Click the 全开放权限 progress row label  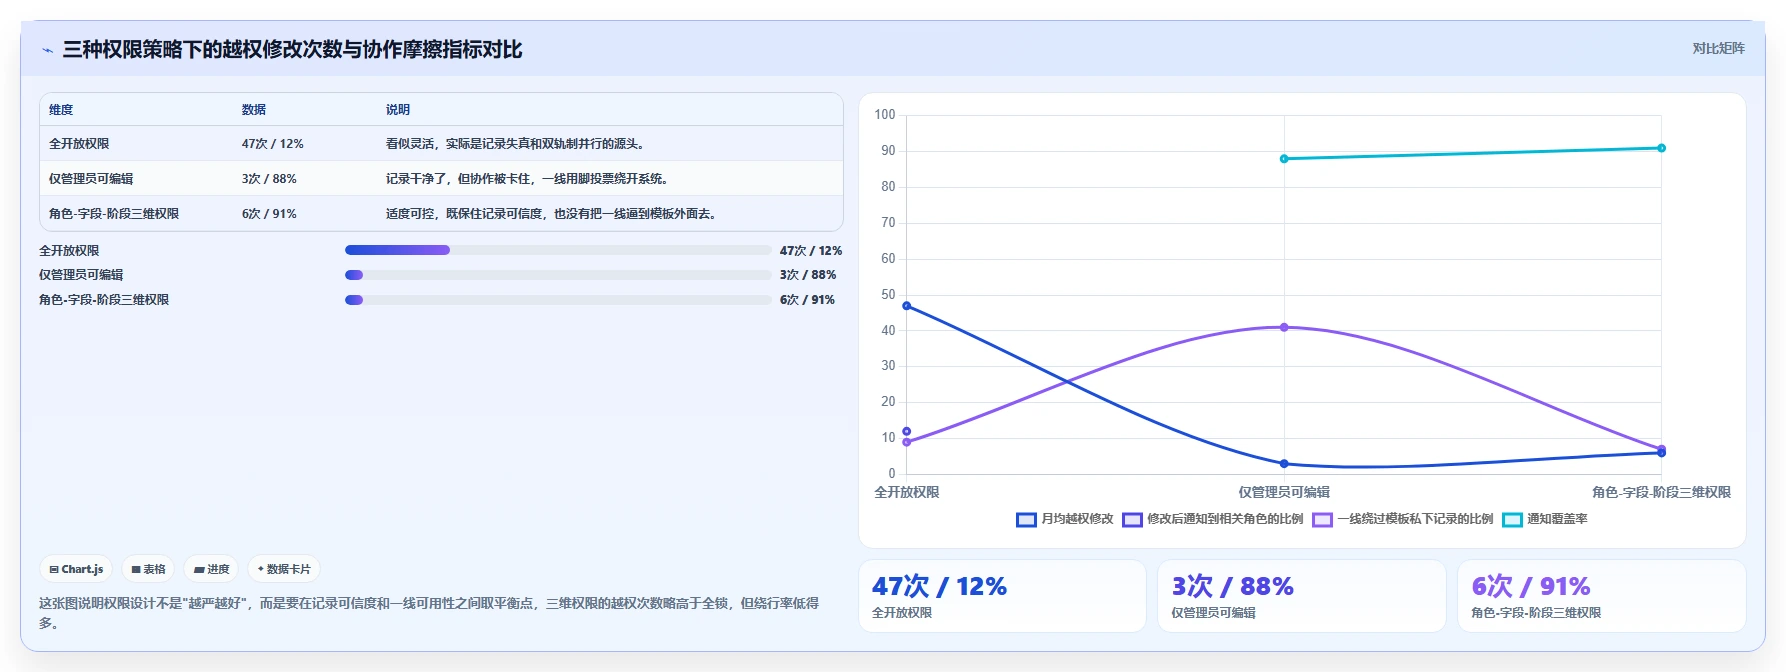point(69,251)
